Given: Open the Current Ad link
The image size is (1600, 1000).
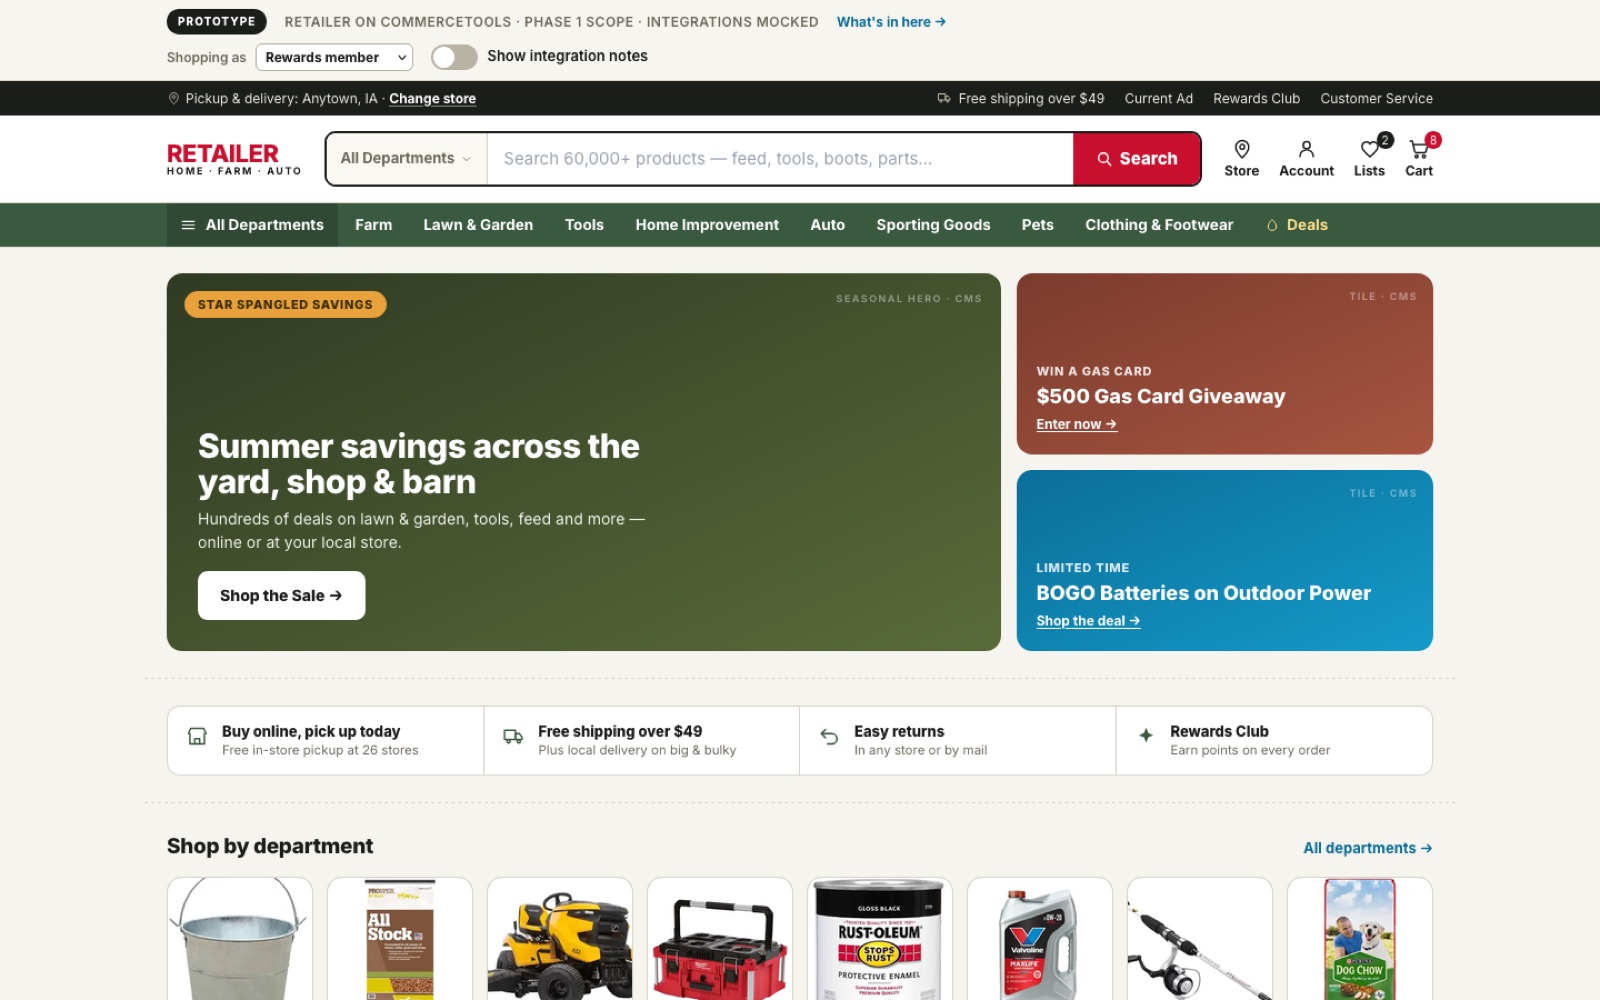Looking at the screenshot, I should (x=1158, y=98).
